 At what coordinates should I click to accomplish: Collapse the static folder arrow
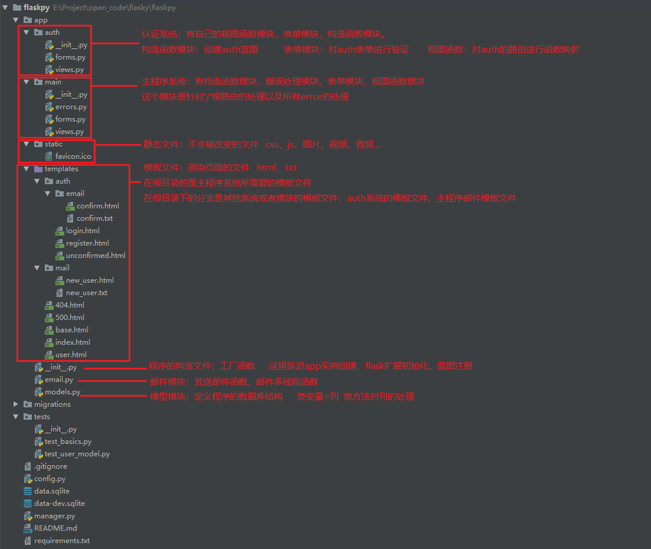27,144
